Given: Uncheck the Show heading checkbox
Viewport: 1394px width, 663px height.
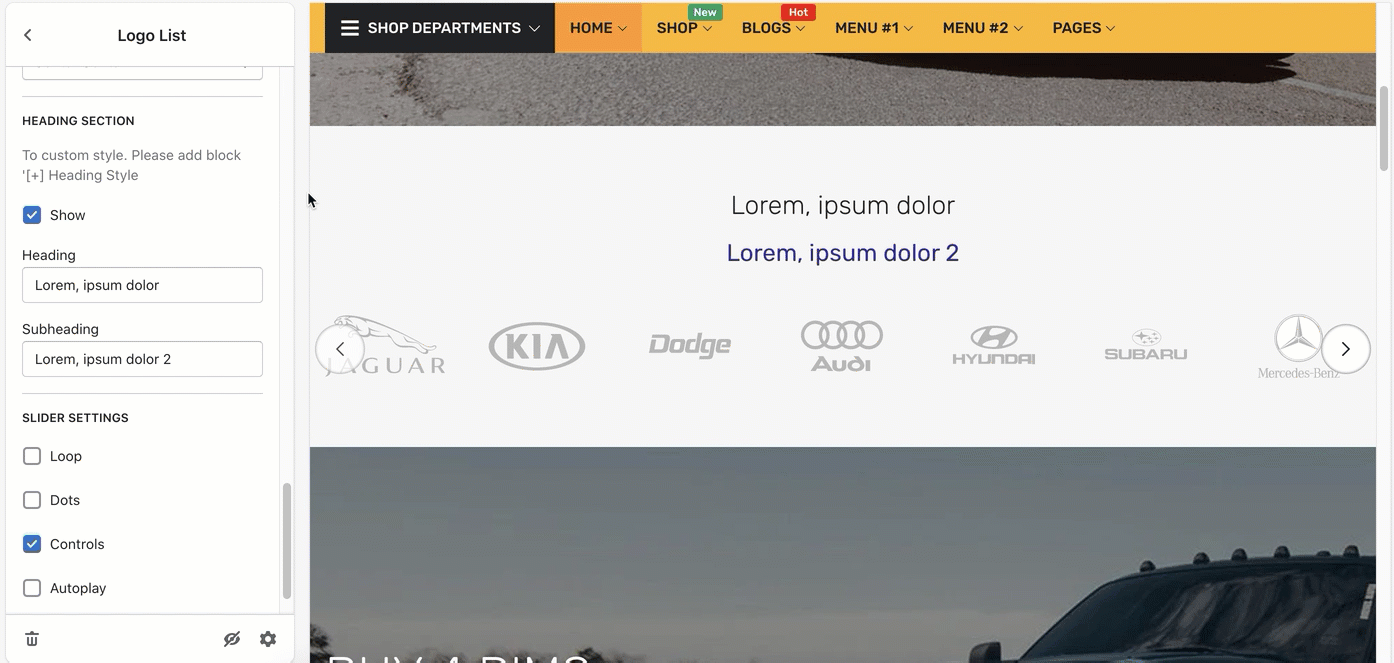Looking at the screenshot, I should [x=32, y=215].
